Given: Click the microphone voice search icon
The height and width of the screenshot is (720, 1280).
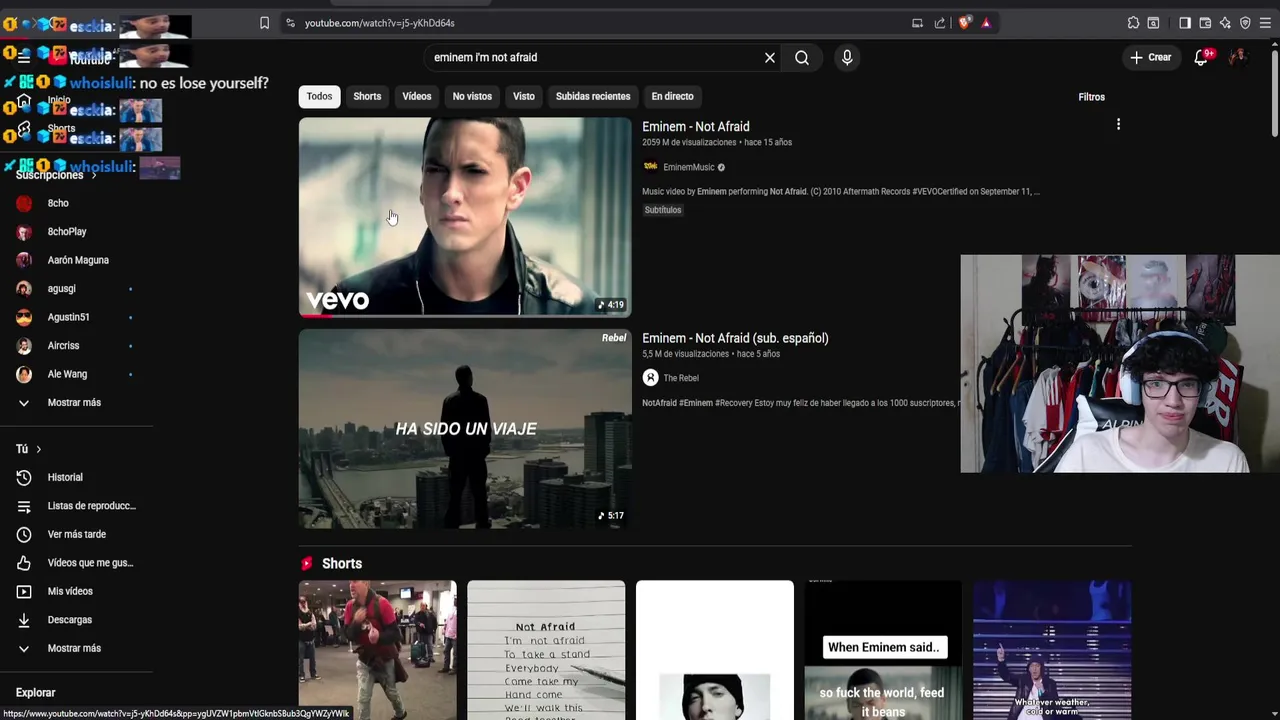Looking at the screenshot, I should [847, 58].
